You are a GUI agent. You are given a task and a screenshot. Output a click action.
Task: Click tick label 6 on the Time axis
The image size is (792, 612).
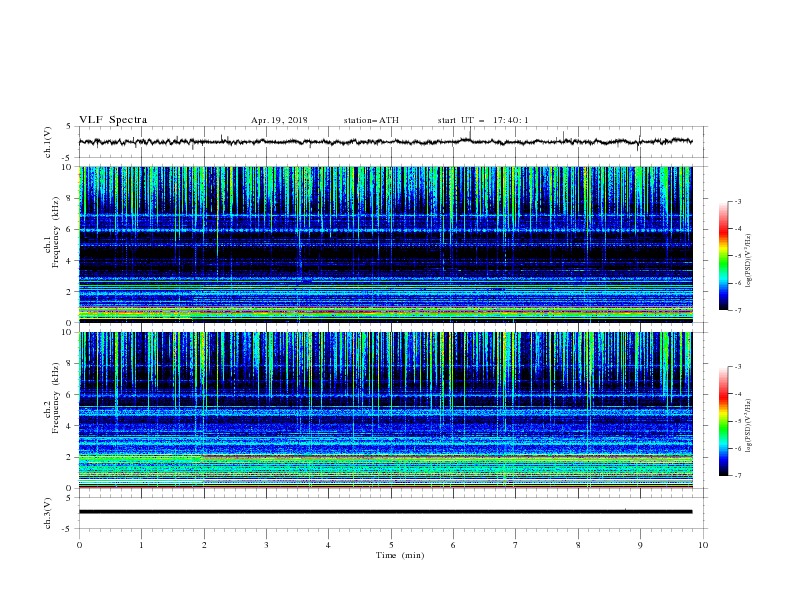point(453,545)
